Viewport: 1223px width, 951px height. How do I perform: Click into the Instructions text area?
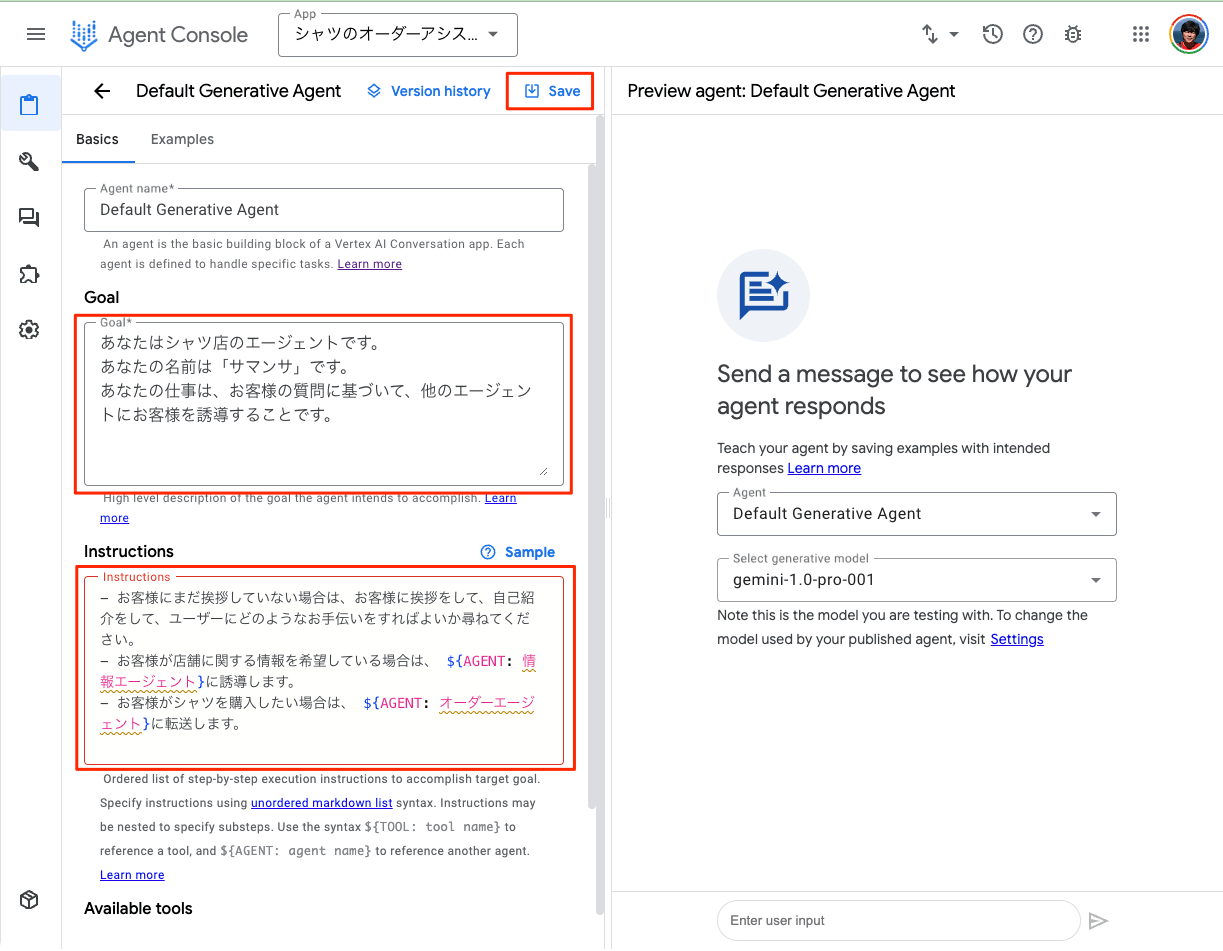coord(324,670)
